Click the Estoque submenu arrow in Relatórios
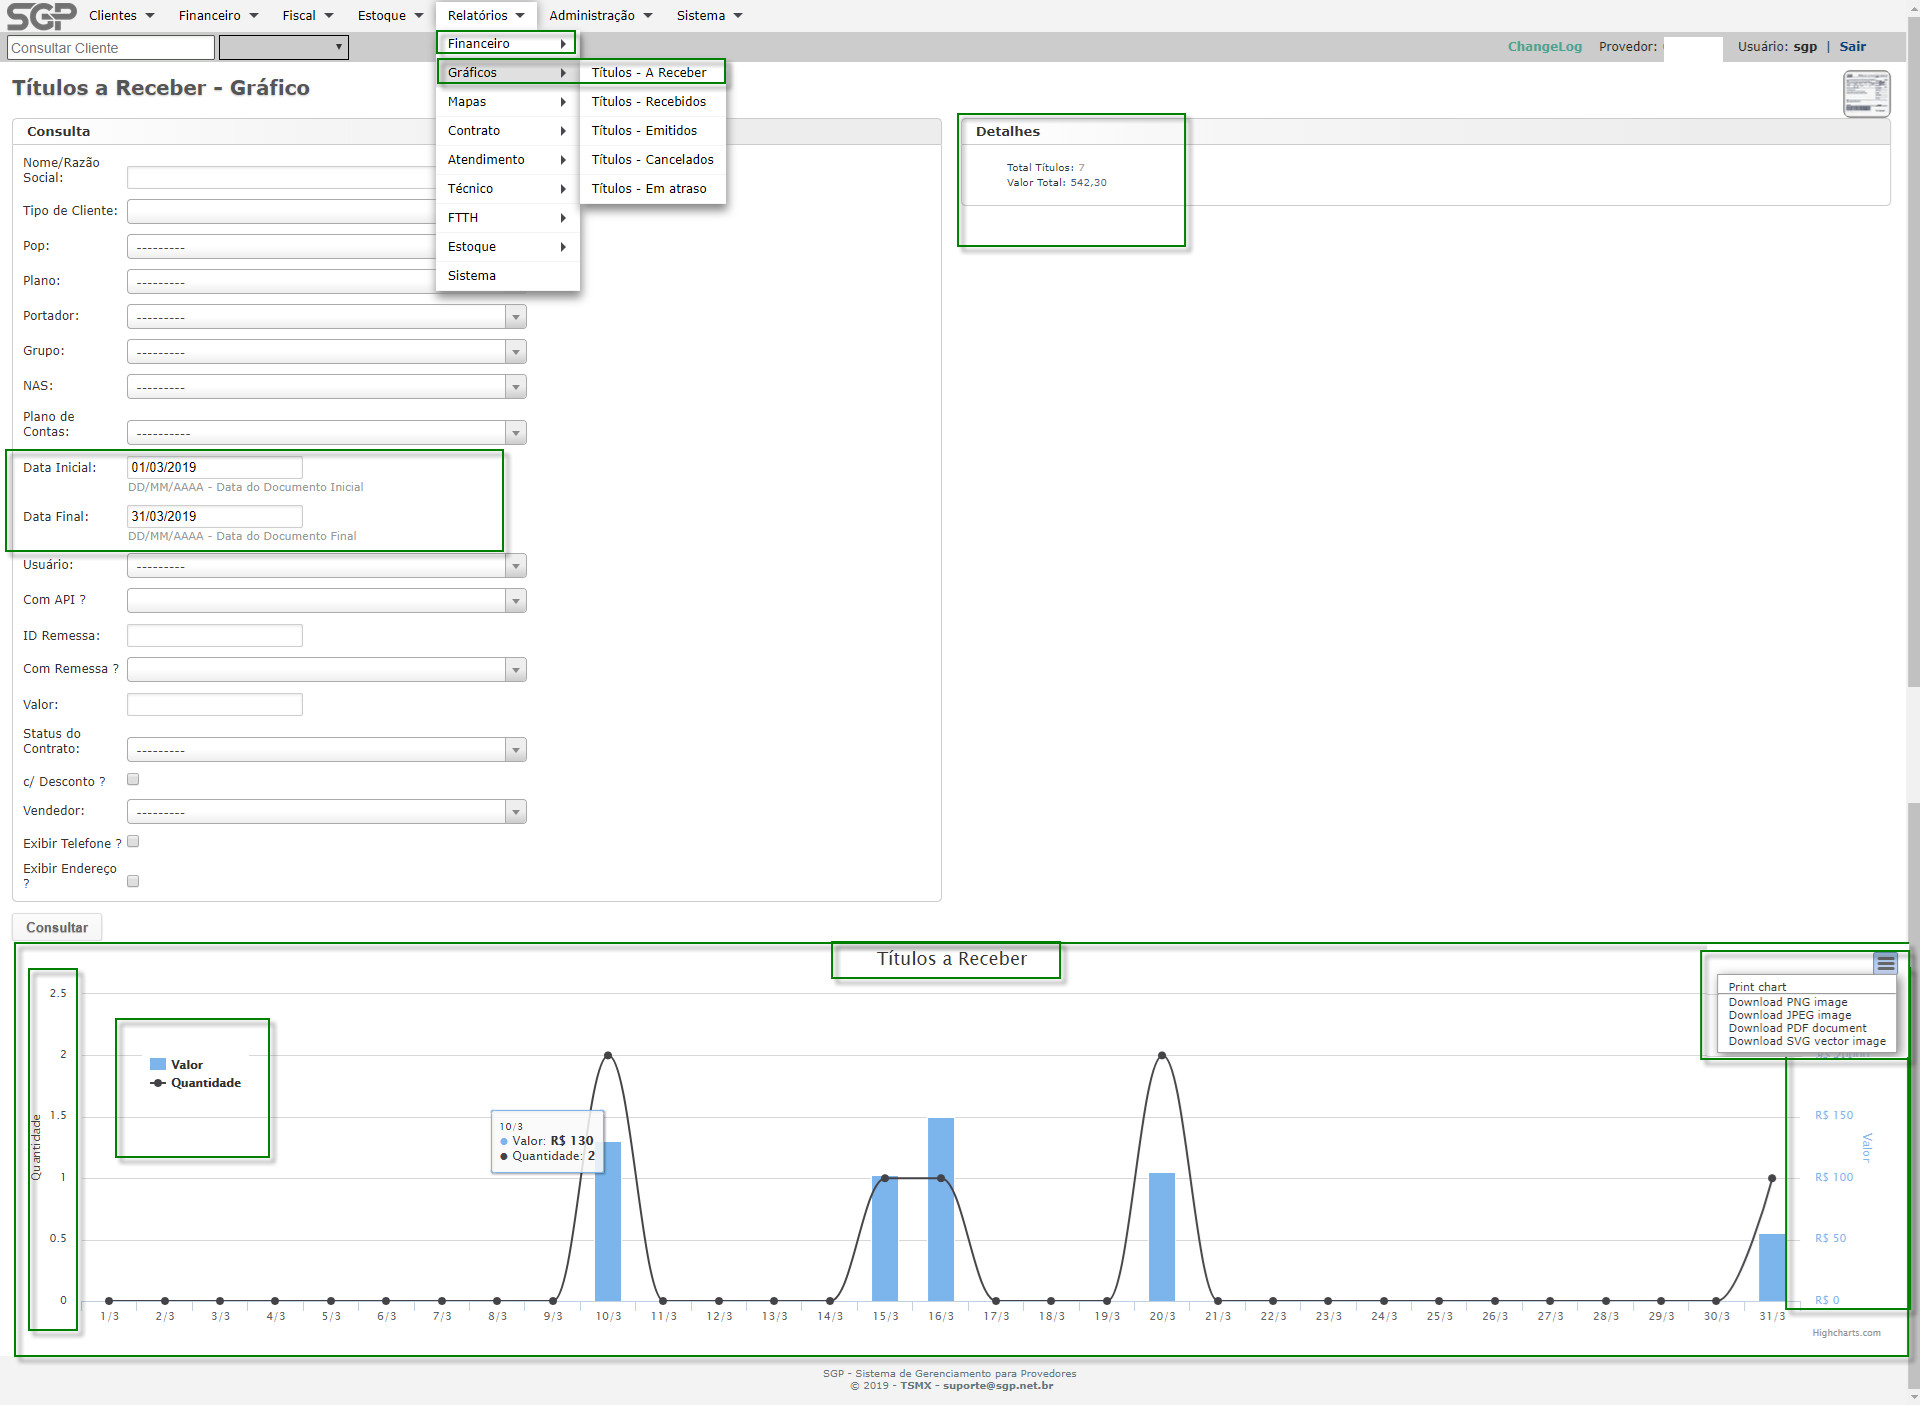Image resolution: width=1920 pixels, height=1405 pixels. [x=563, y=247]
